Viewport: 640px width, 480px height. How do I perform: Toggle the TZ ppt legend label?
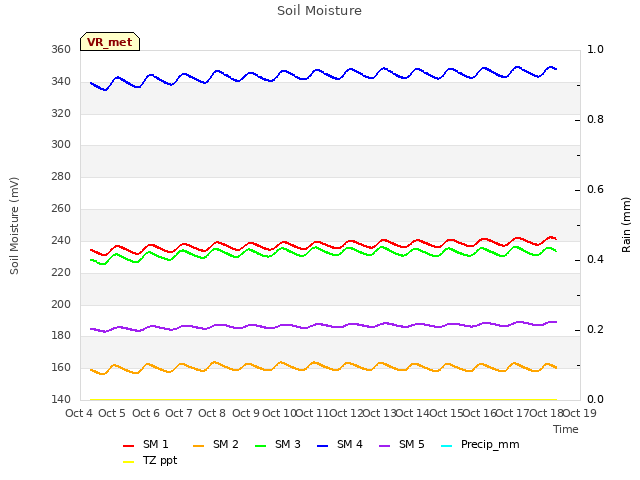pos(160,461)
